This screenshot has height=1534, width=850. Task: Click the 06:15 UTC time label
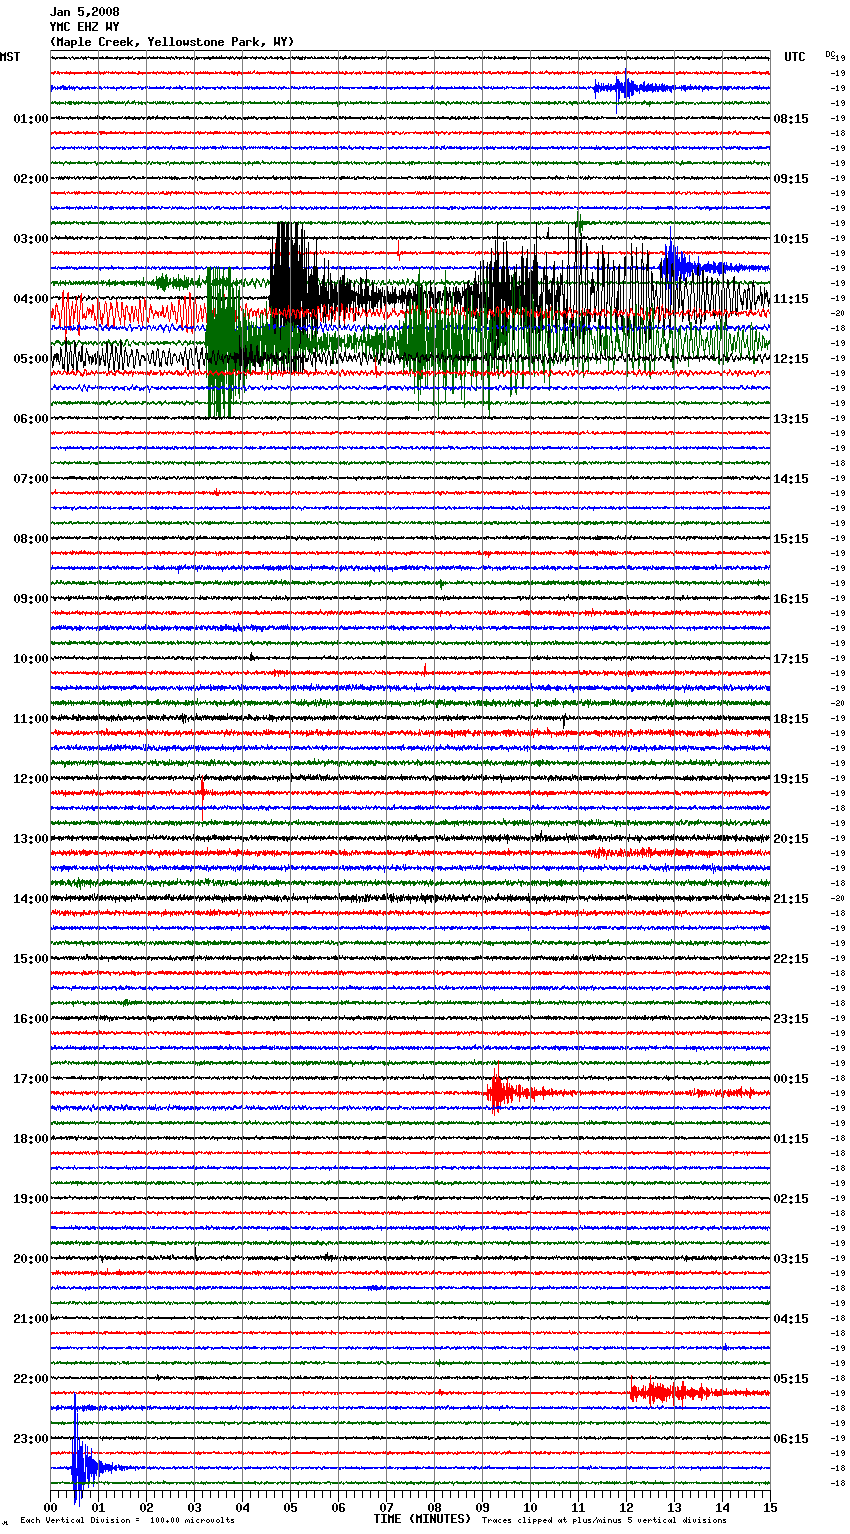point(791,1439)
